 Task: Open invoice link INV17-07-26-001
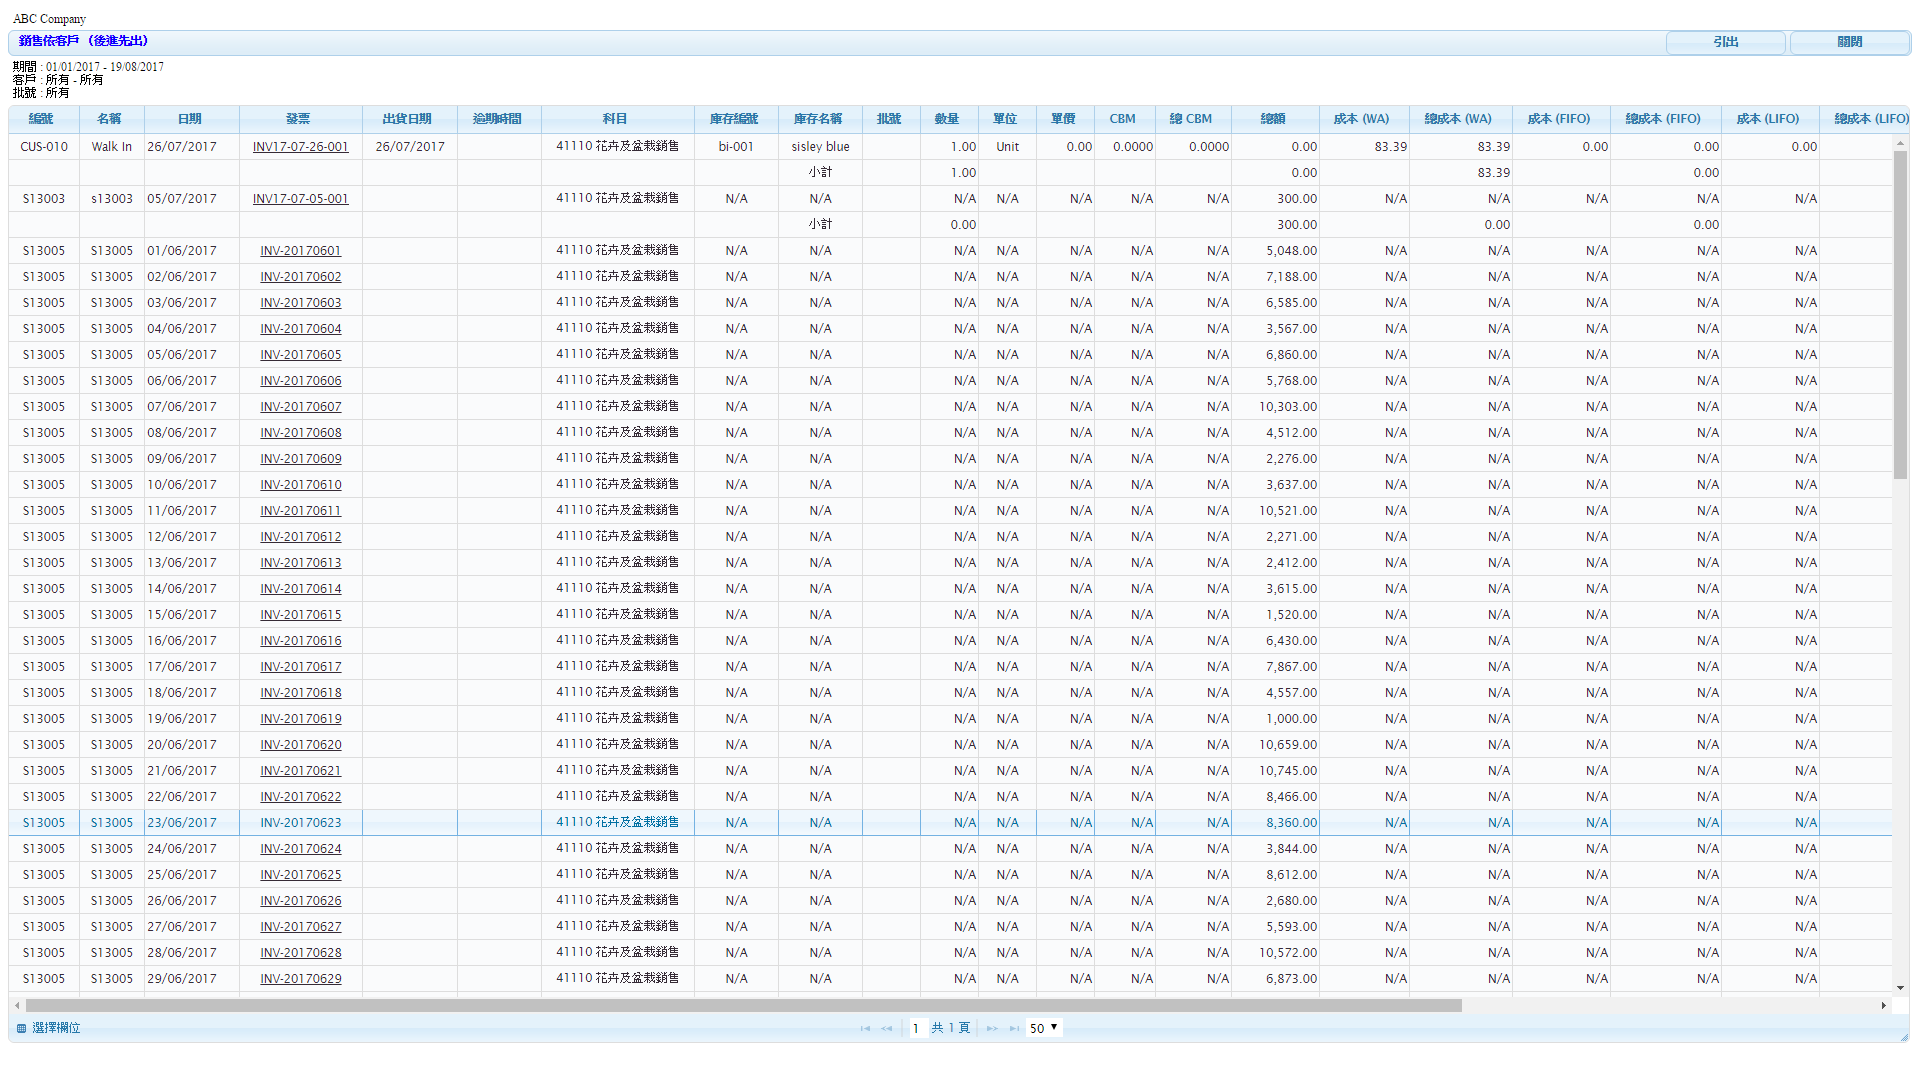tap(300, 147)
